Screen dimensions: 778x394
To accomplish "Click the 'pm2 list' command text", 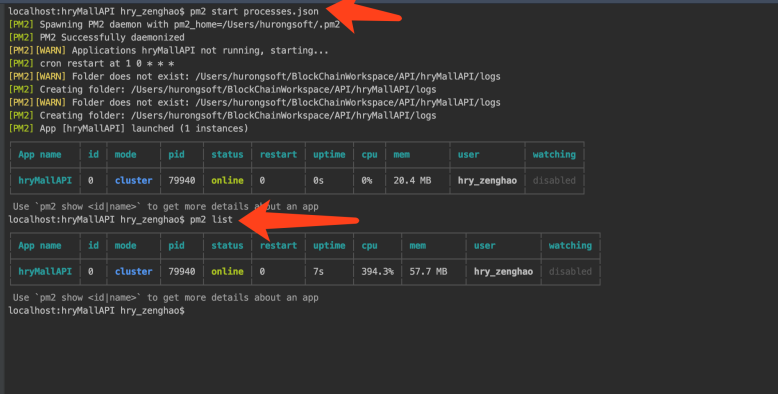I will [211, 219].
